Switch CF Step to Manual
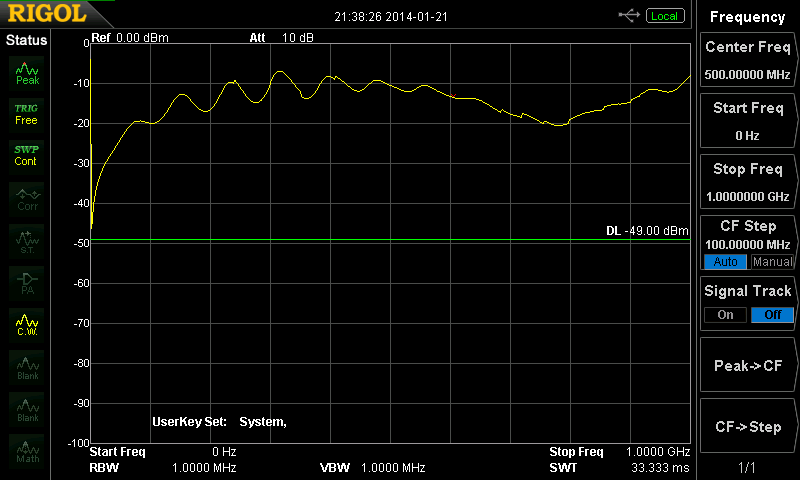800x480 pixels. pos(772,262)
